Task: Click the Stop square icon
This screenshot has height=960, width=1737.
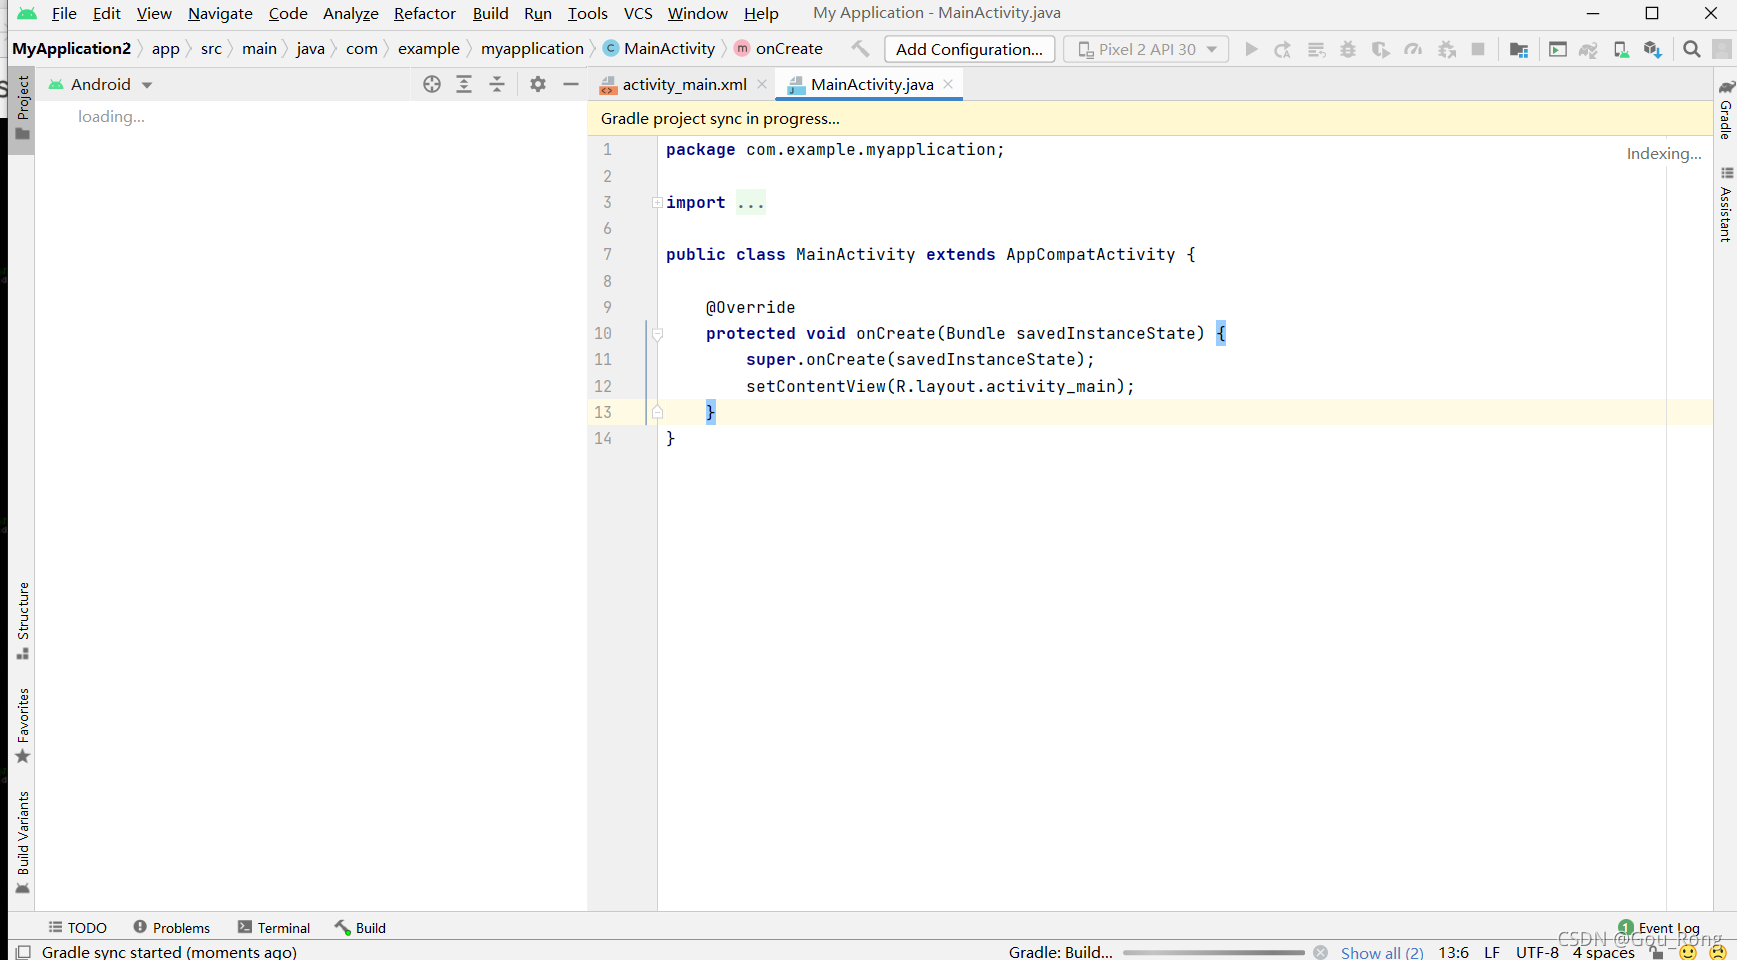Action: (1478, 49)
